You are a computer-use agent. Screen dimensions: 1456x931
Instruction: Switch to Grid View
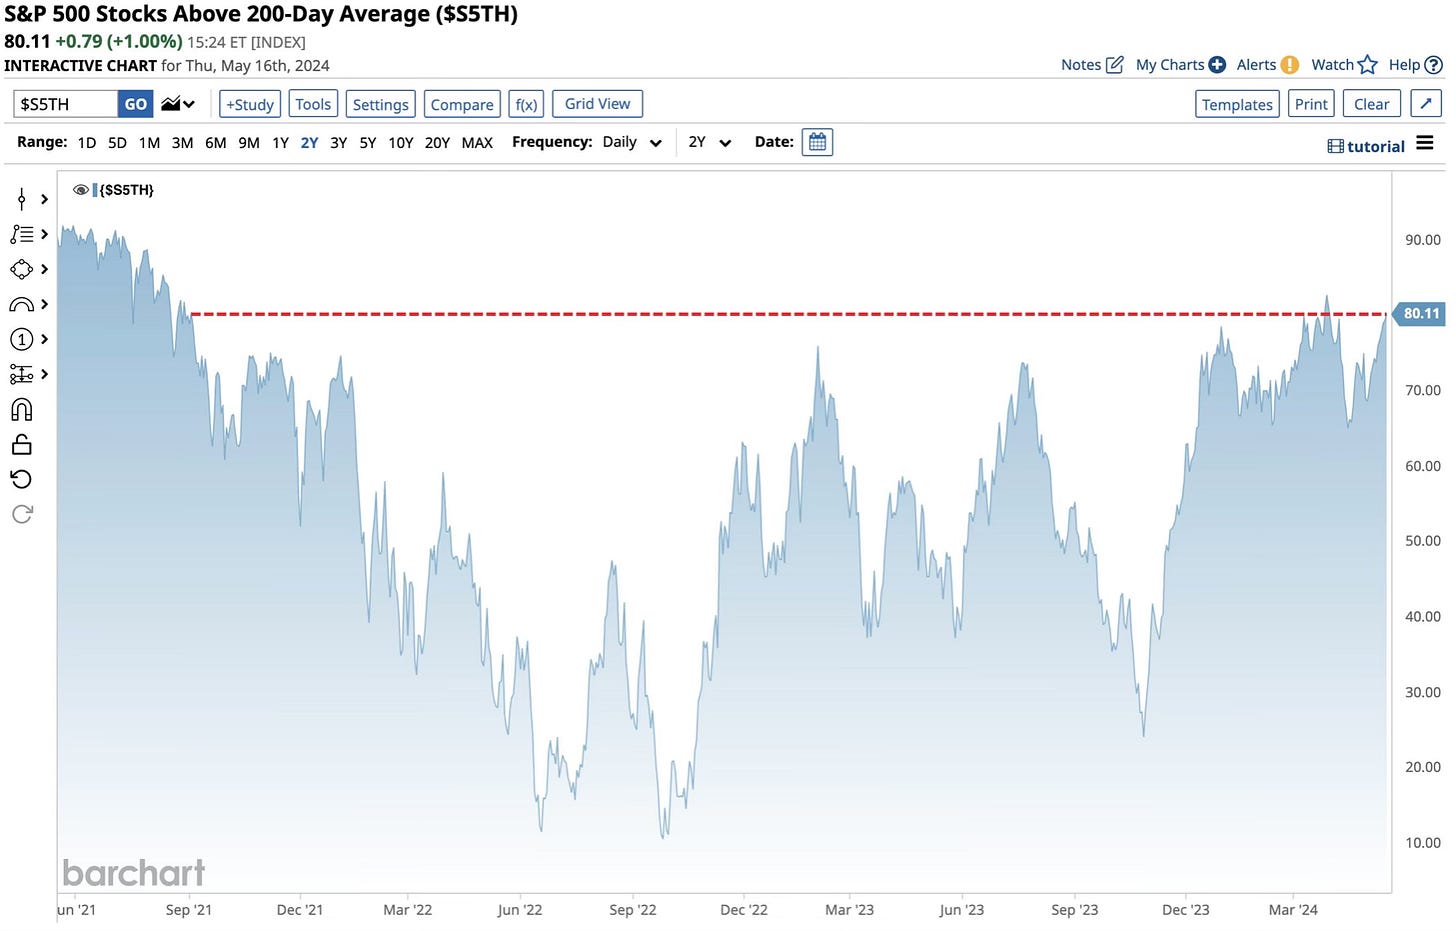pyautogui.click(x=597, y=104)
